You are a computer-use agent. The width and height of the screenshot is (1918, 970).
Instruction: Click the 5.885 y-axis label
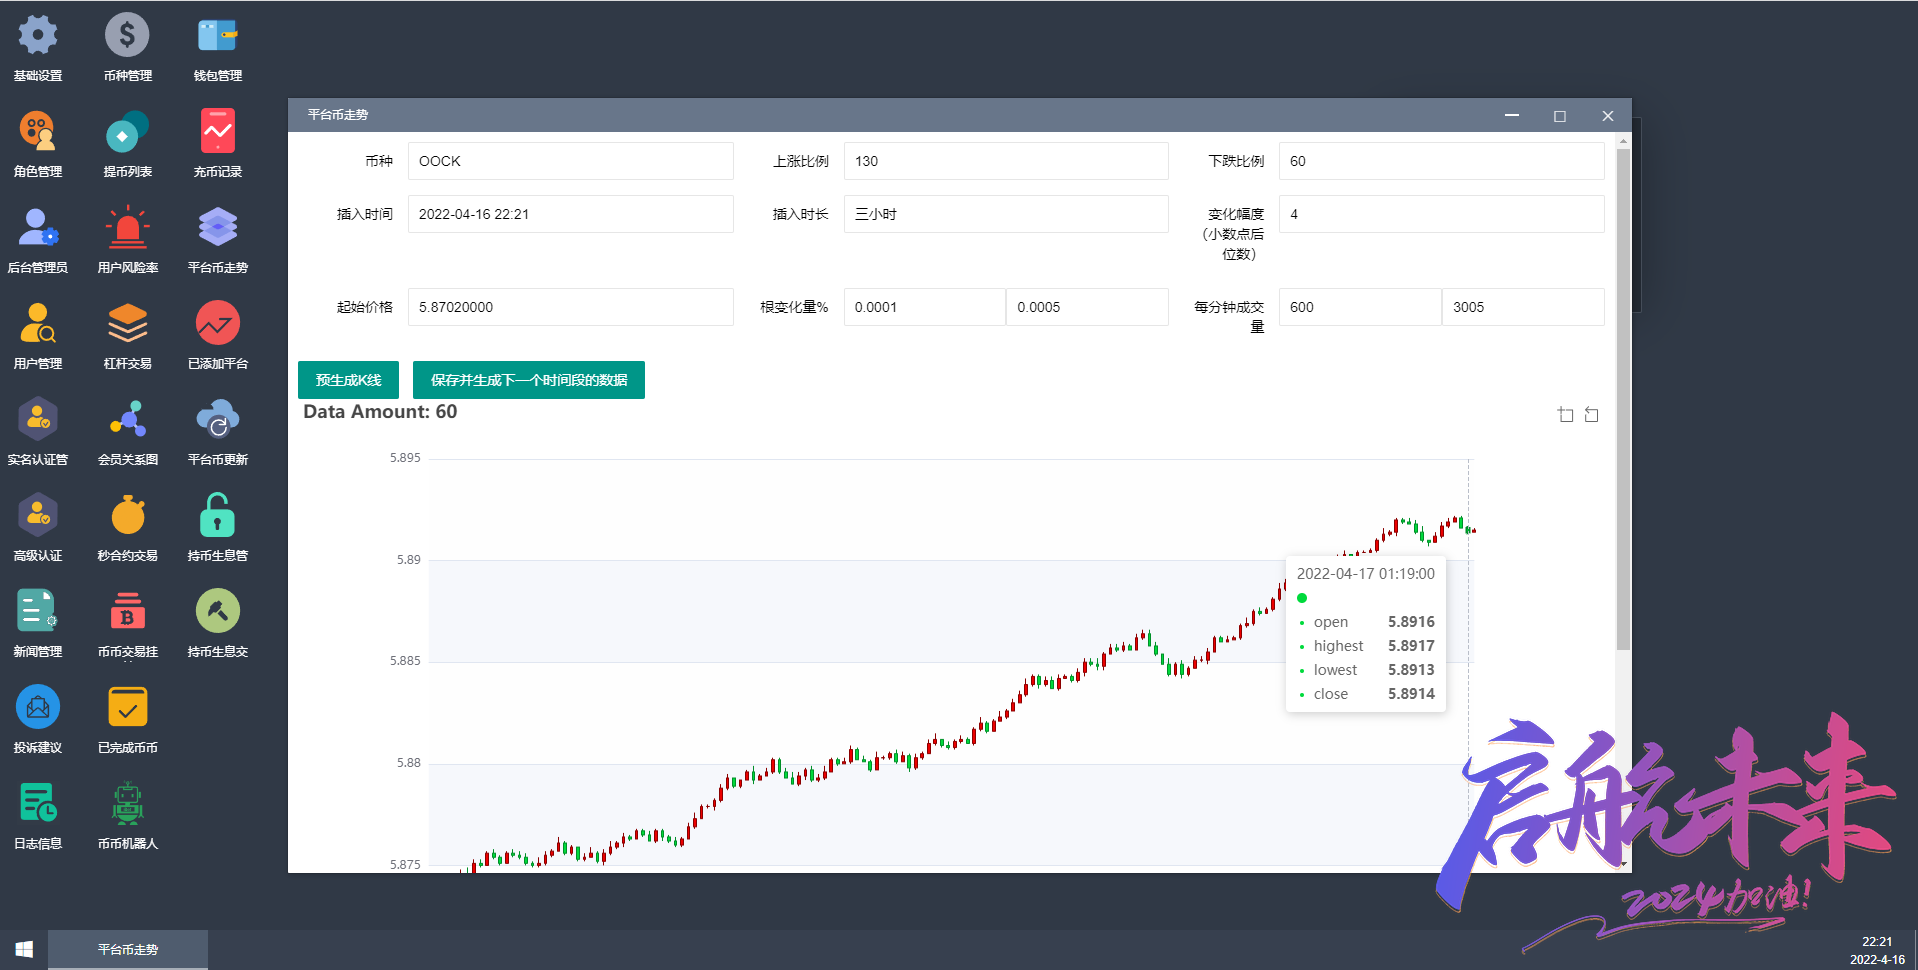click(405, 661)
